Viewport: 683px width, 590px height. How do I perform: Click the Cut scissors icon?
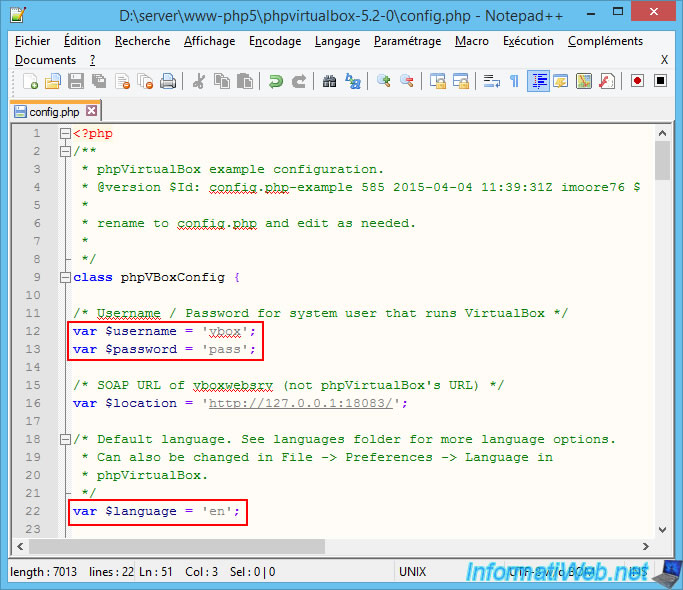(199, 81)
